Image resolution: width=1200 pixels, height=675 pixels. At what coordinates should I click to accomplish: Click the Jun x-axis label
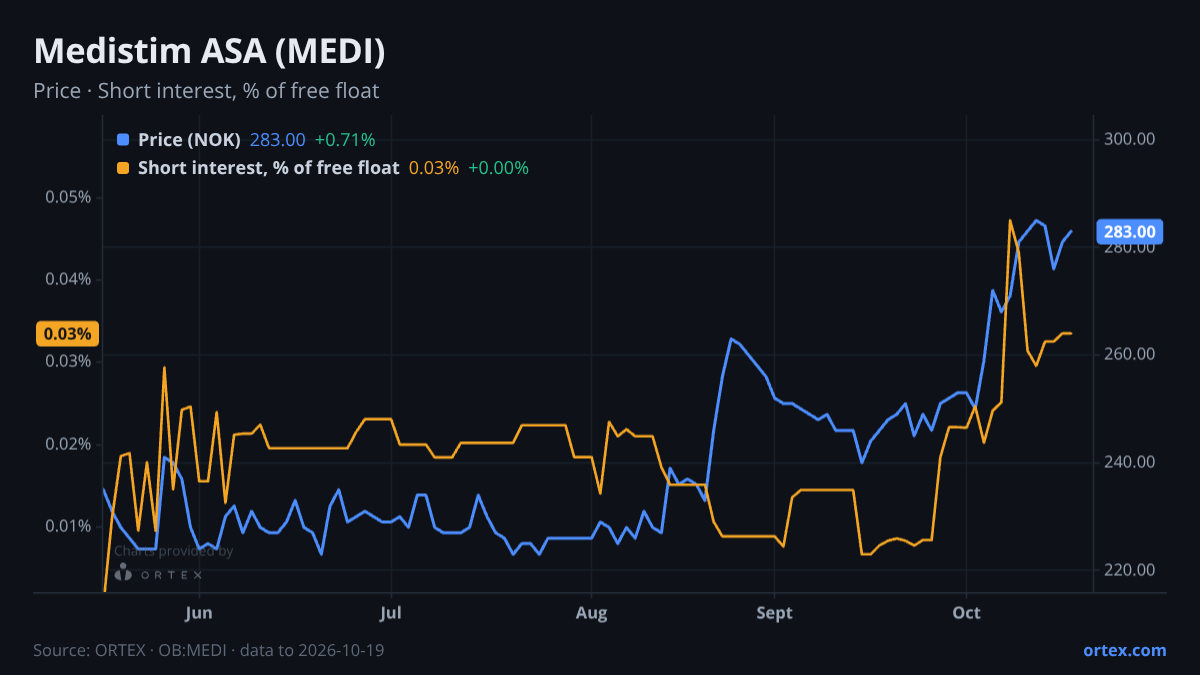(199, 612)
